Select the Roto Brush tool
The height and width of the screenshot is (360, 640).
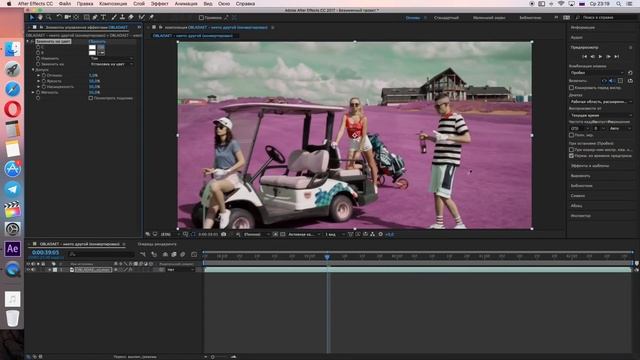(141, 17)
